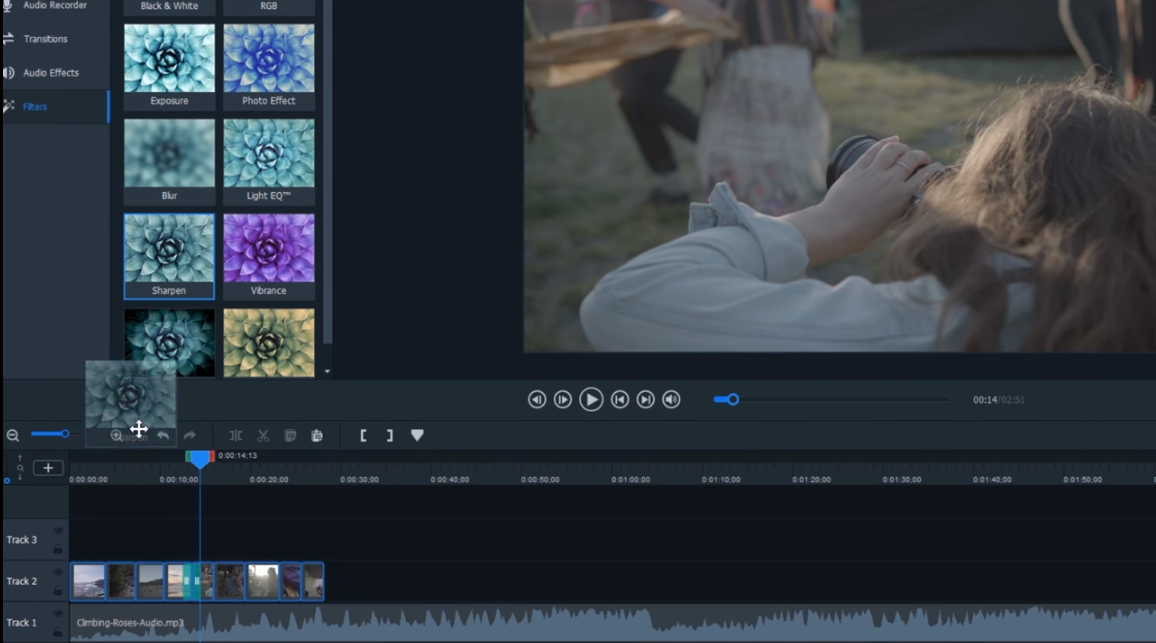Toggle the volume speaker button
This screenshot has width=1156, height=643.
coord(672,400)
